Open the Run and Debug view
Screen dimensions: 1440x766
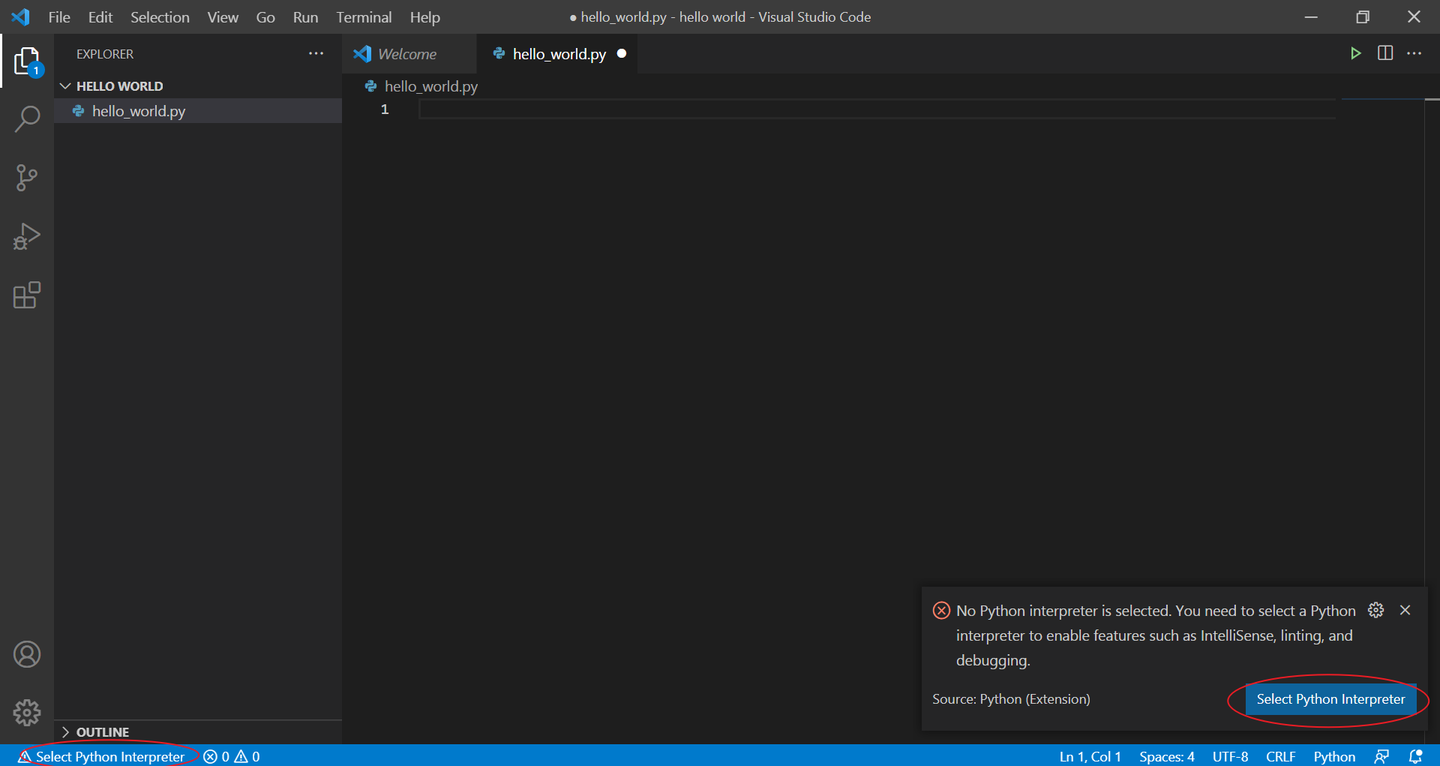27,236
